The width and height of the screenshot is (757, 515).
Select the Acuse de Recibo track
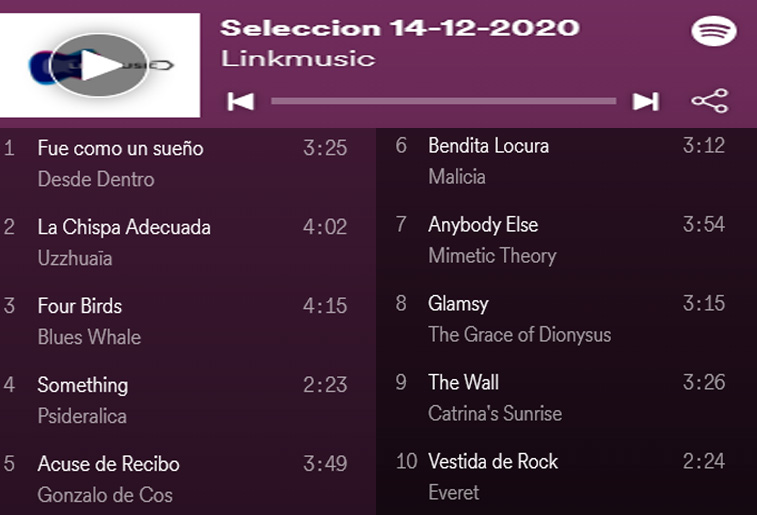coord(108,464)
